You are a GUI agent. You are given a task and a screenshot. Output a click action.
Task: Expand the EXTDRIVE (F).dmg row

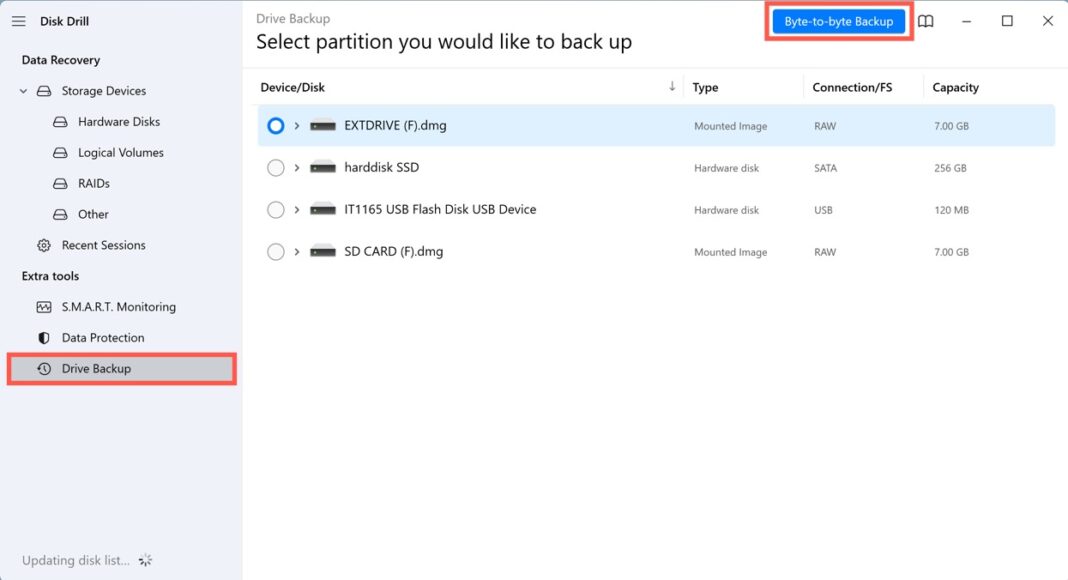pyautogui.click(x=297, y=126)
